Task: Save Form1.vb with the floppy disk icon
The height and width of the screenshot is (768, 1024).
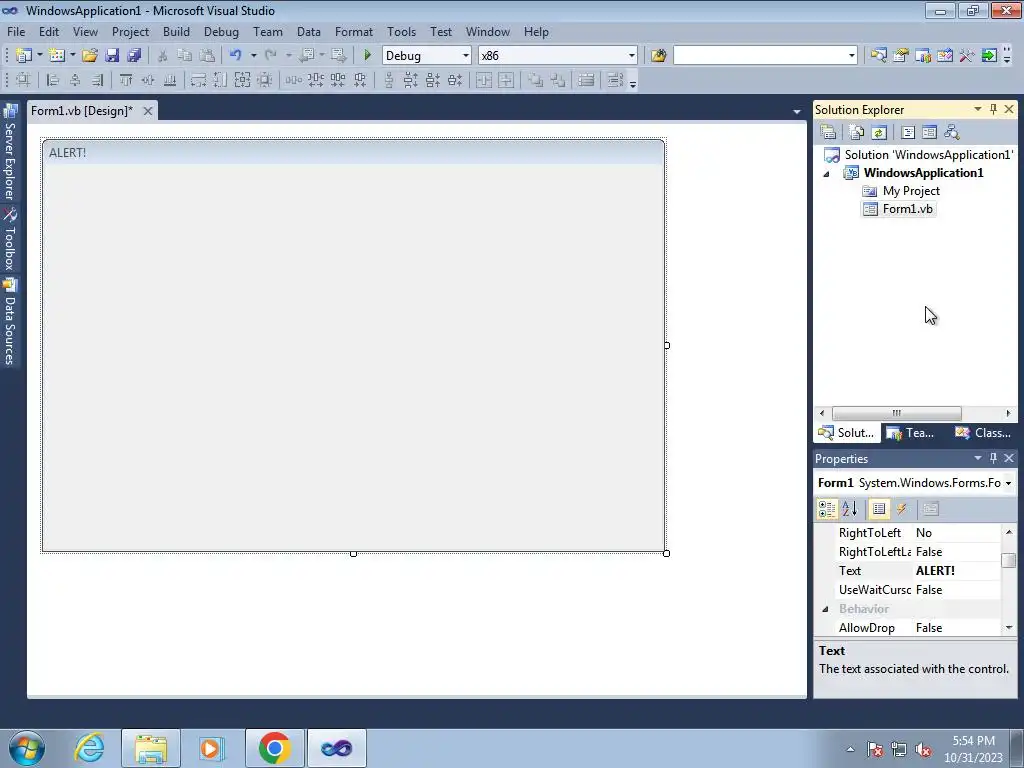Action: coord(112,56)
